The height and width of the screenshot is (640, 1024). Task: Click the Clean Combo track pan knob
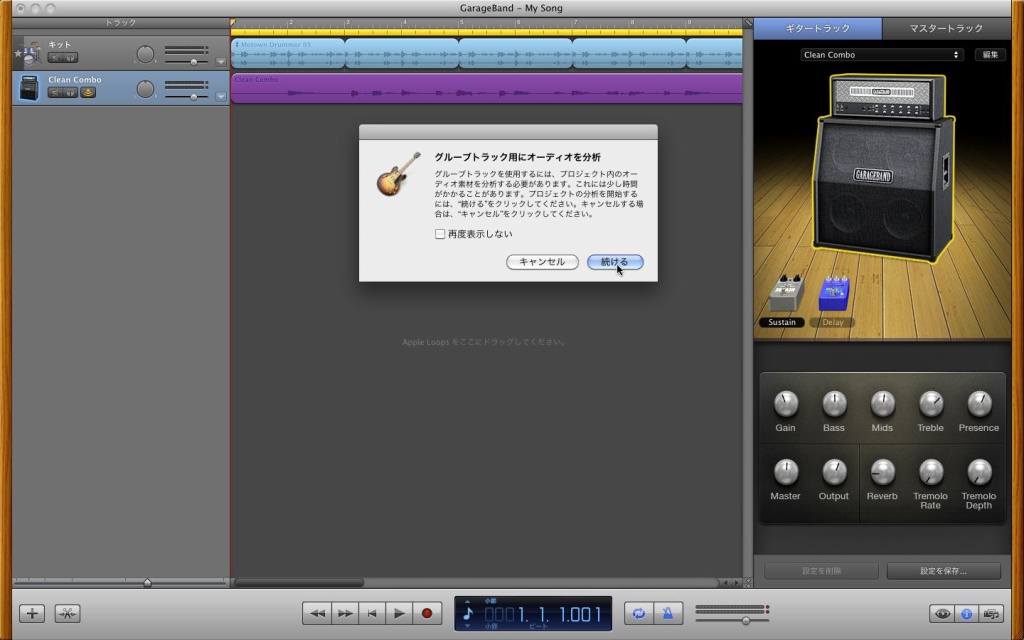[x=145, y=89]
